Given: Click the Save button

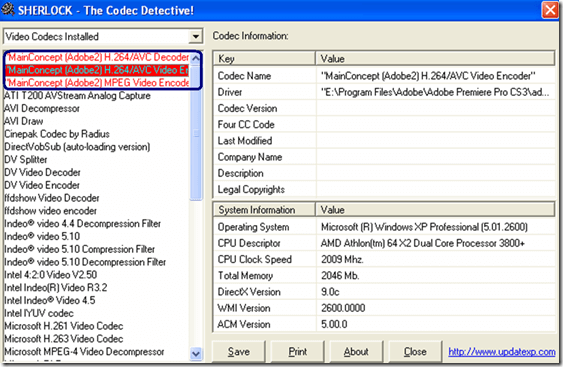Looking at the screenshot, I should coord(238,351).
